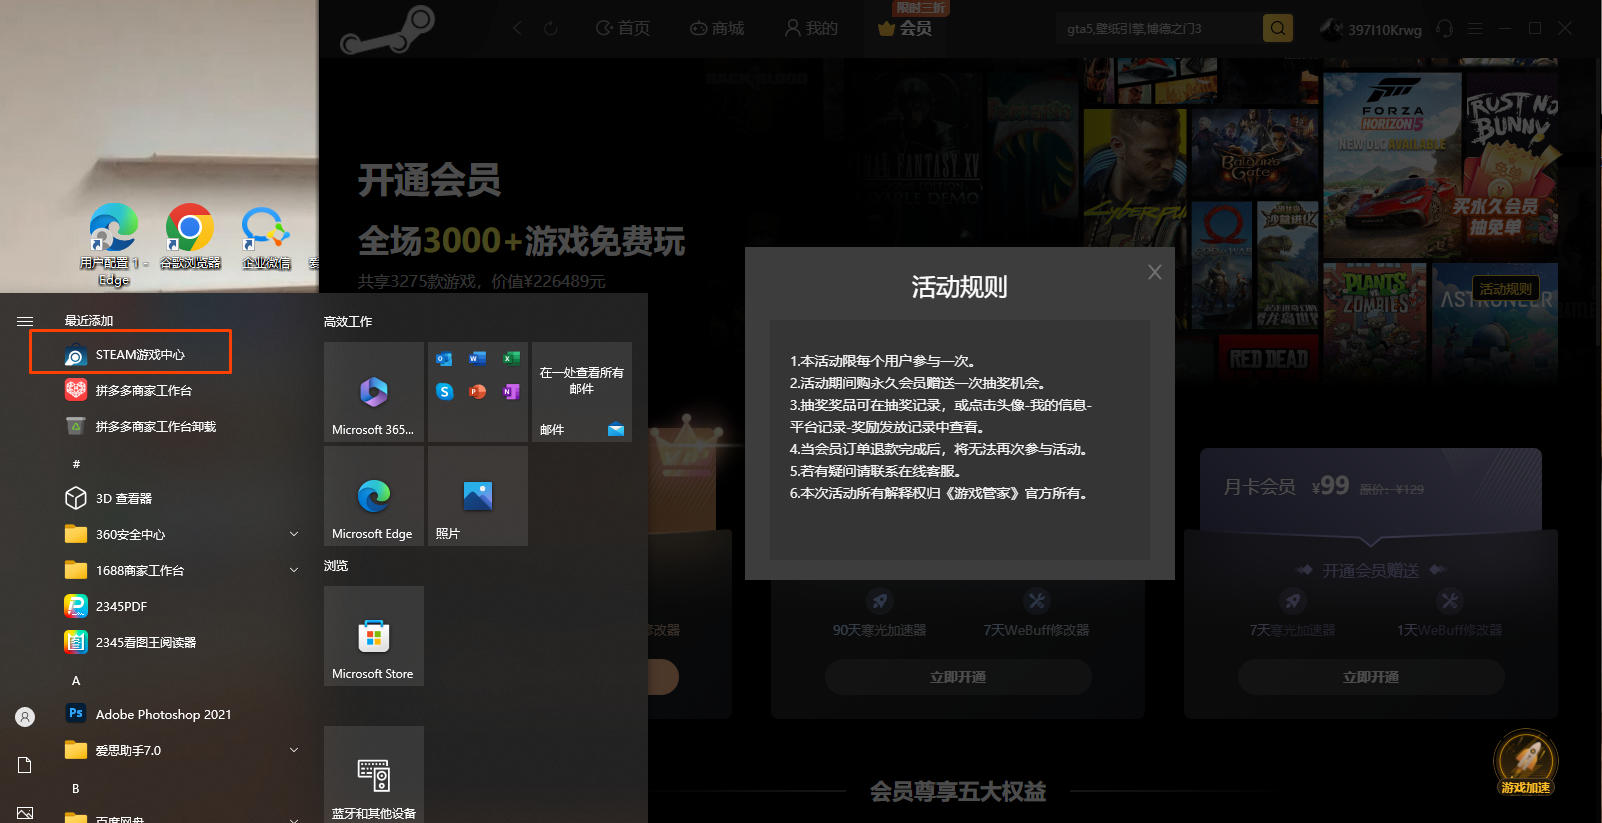The image size is (1602, 823).
Task: Open the 照片 Photos tile
Action: tap(478, 496)
